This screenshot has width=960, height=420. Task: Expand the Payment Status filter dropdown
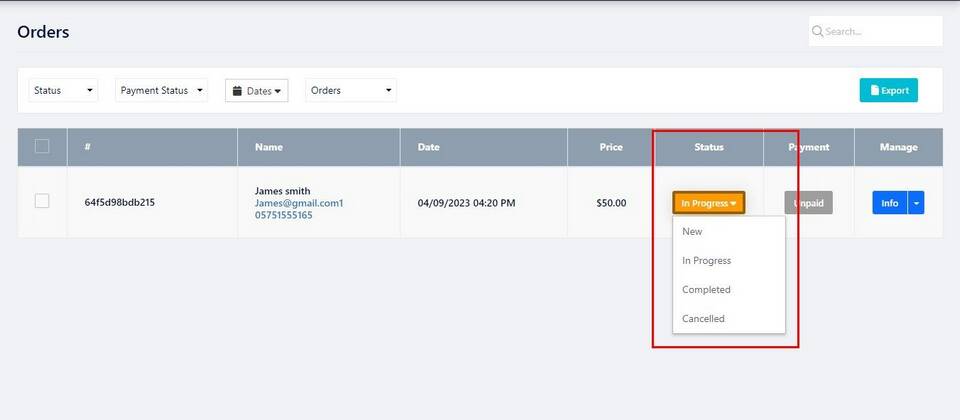point(162,90)
